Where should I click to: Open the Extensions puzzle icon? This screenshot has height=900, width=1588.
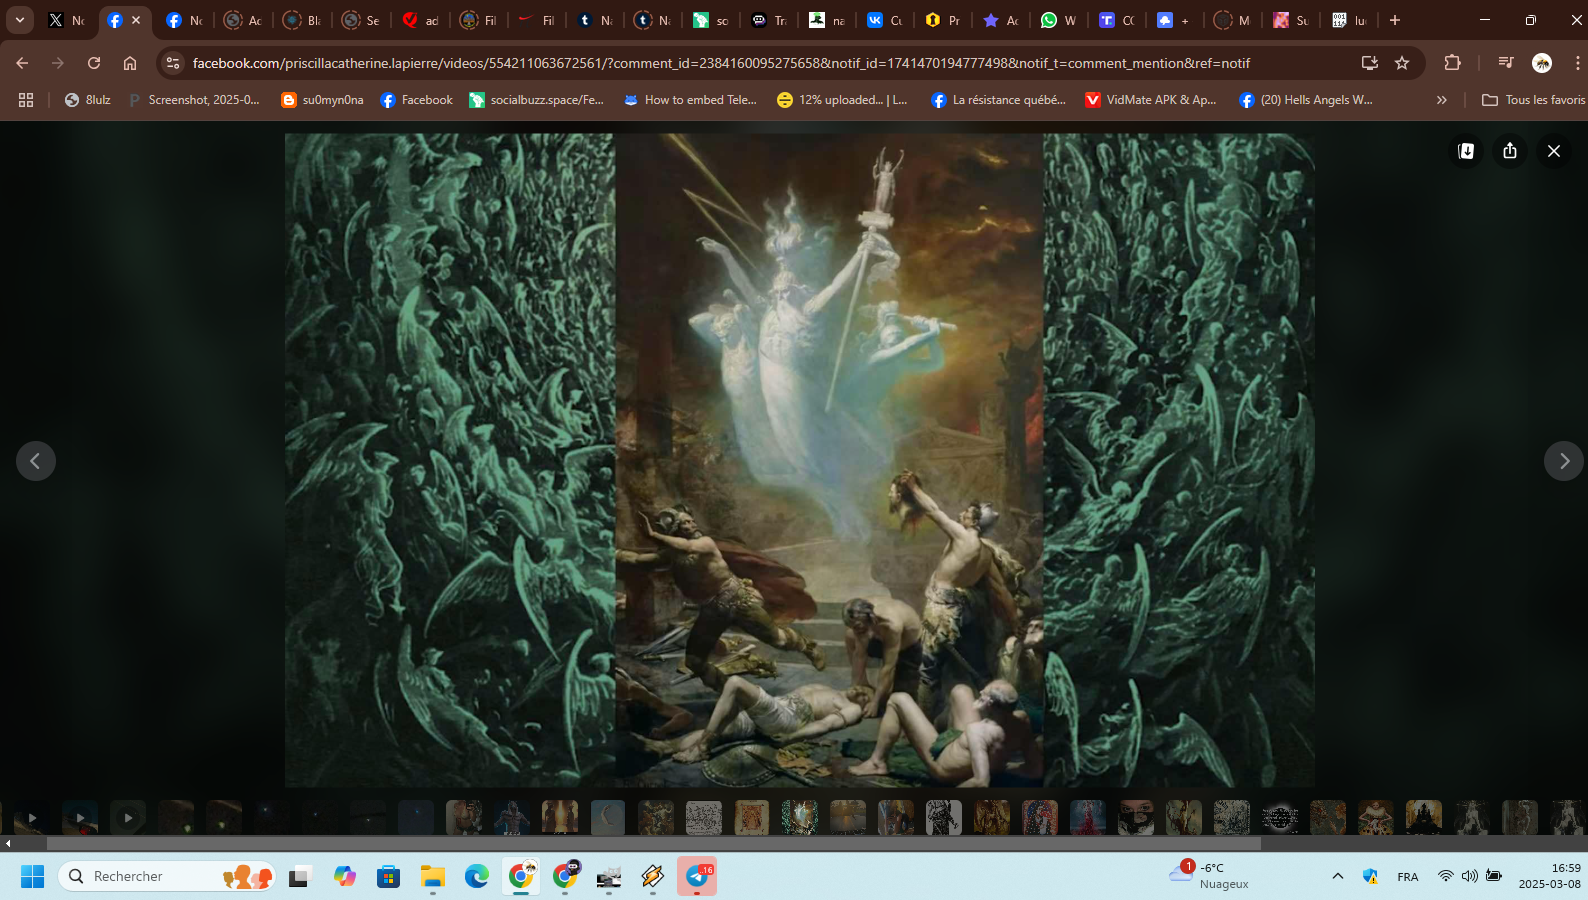click(1453, 63)
